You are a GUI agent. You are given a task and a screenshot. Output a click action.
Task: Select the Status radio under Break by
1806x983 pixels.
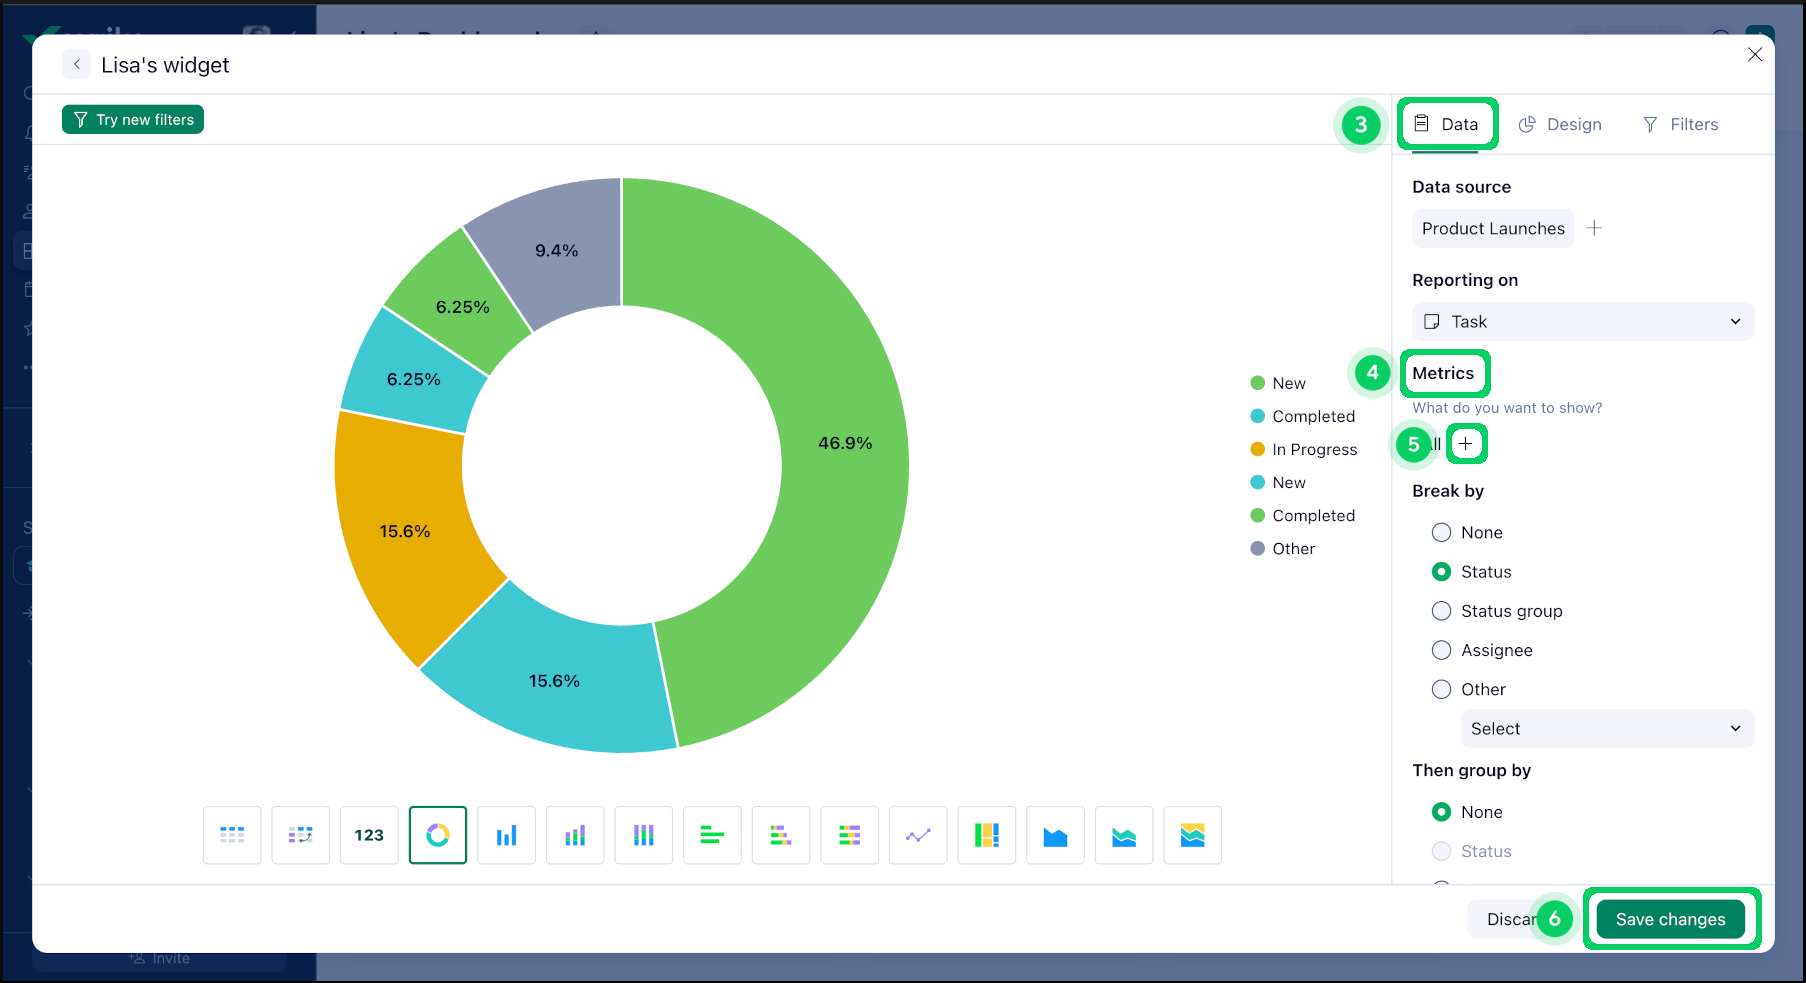click(x=1441, y=571)
